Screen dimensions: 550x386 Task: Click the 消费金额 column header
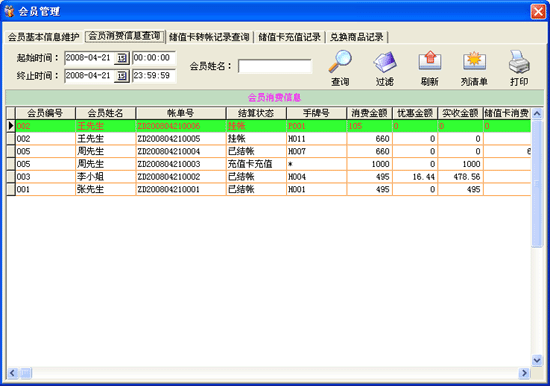point(369,113)
